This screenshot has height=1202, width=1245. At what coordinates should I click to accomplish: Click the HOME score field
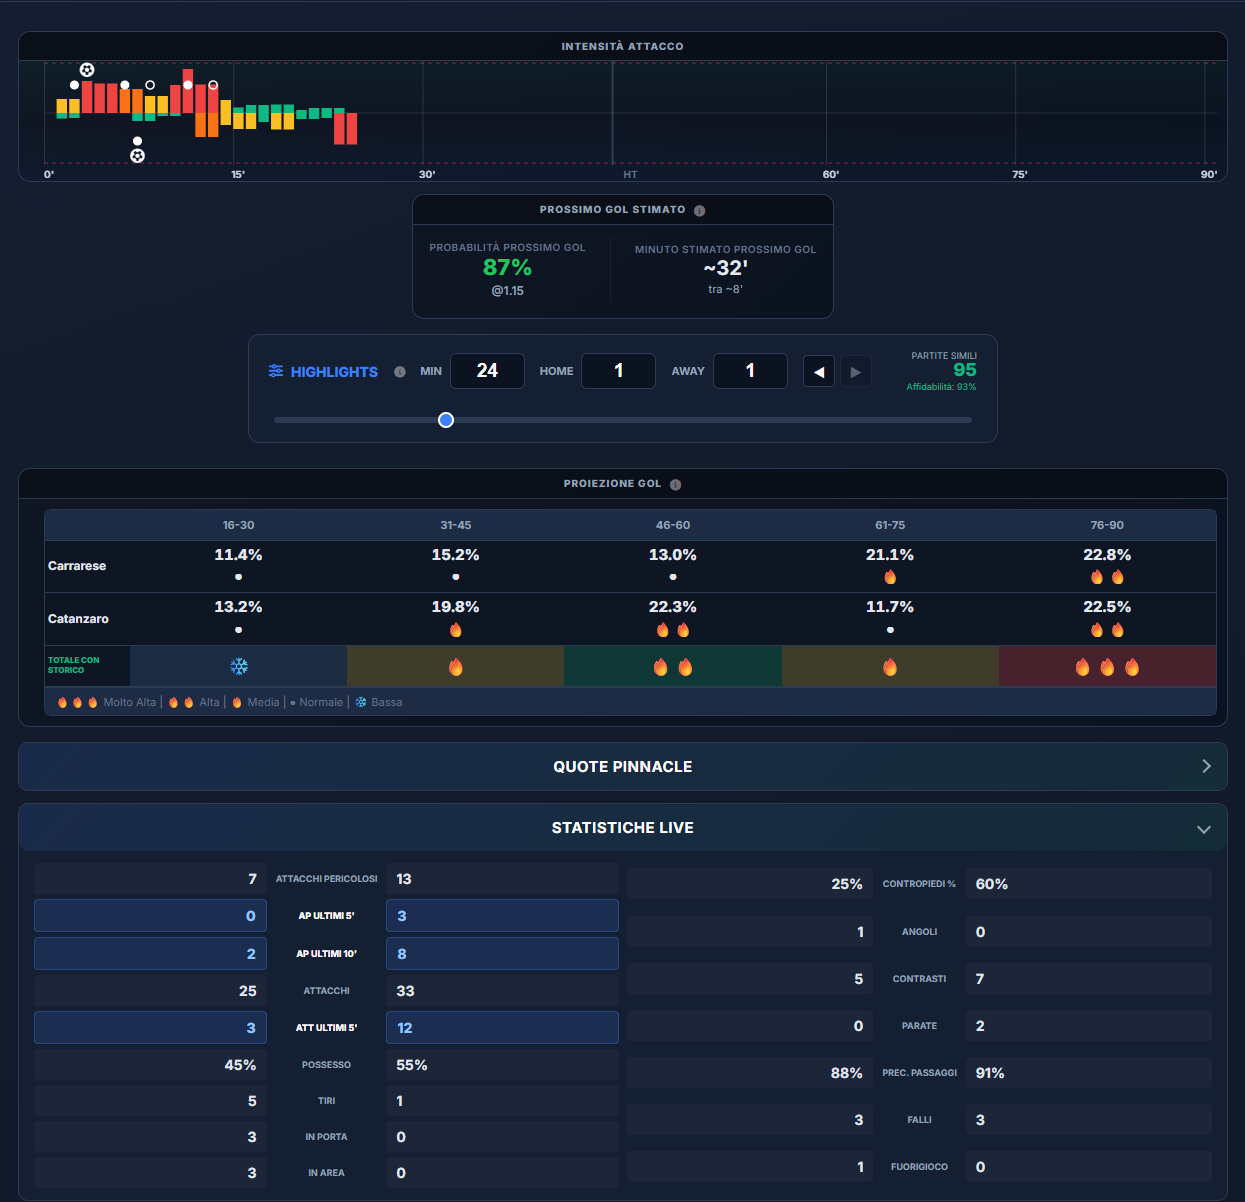pos(618,371)
